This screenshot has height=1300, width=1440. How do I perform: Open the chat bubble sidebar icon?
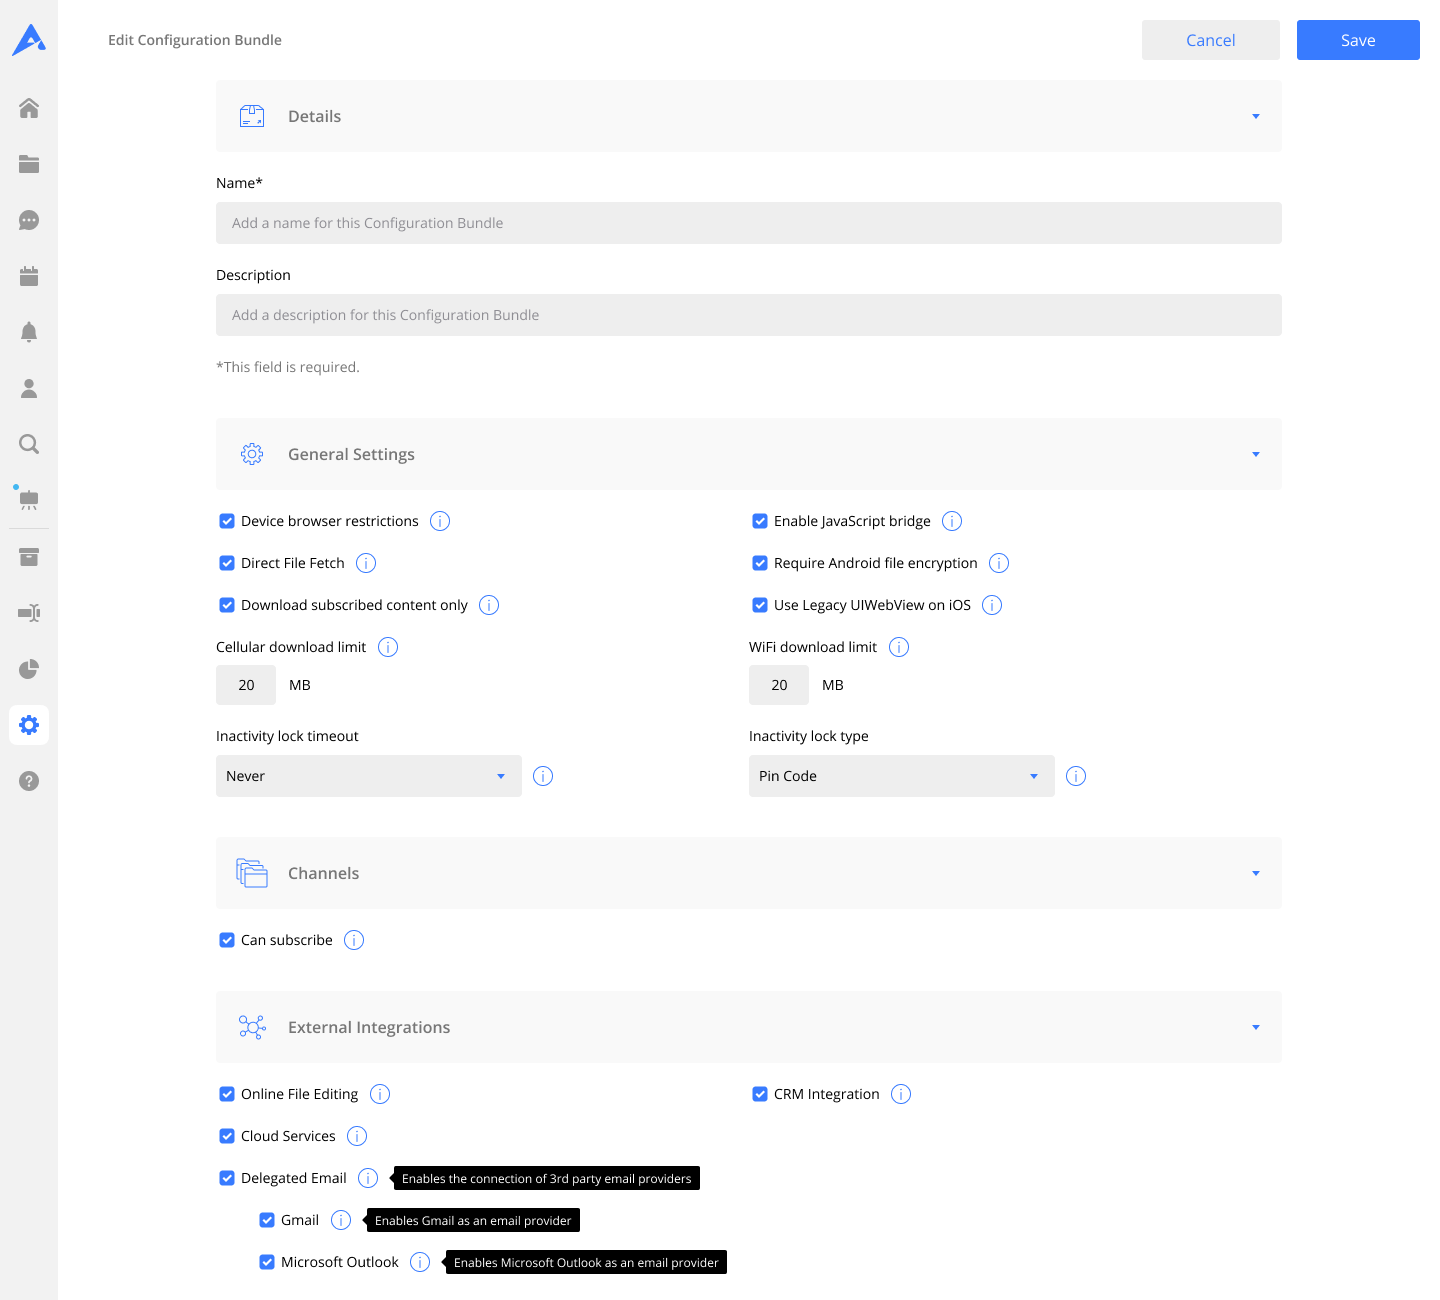29,220
